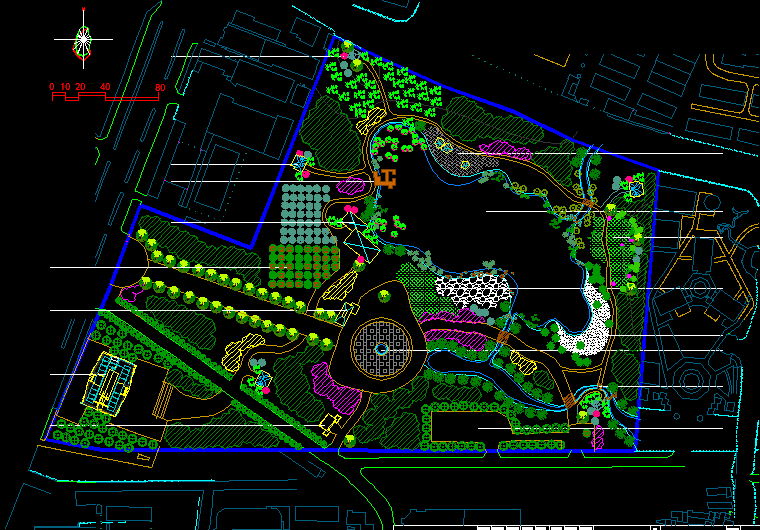Click the scale bar label 40
The height and width of the screenshot is (530, 760).
click(105, 88)
